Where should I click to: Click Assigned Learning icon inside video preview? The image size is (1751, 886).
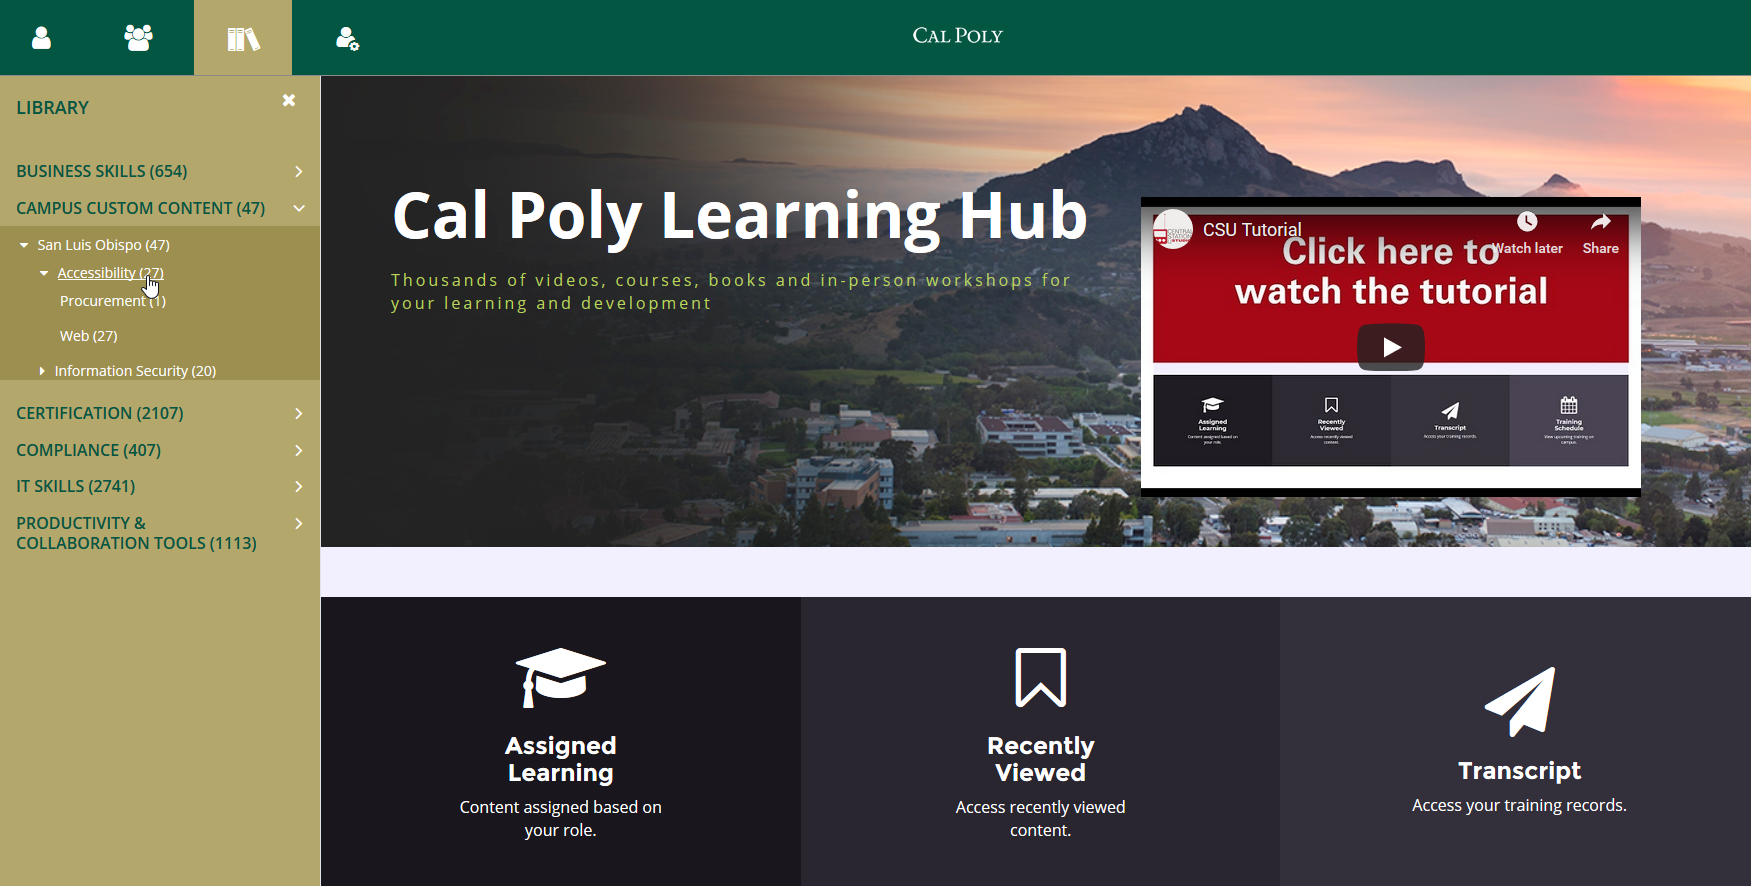coord(1213,405)
